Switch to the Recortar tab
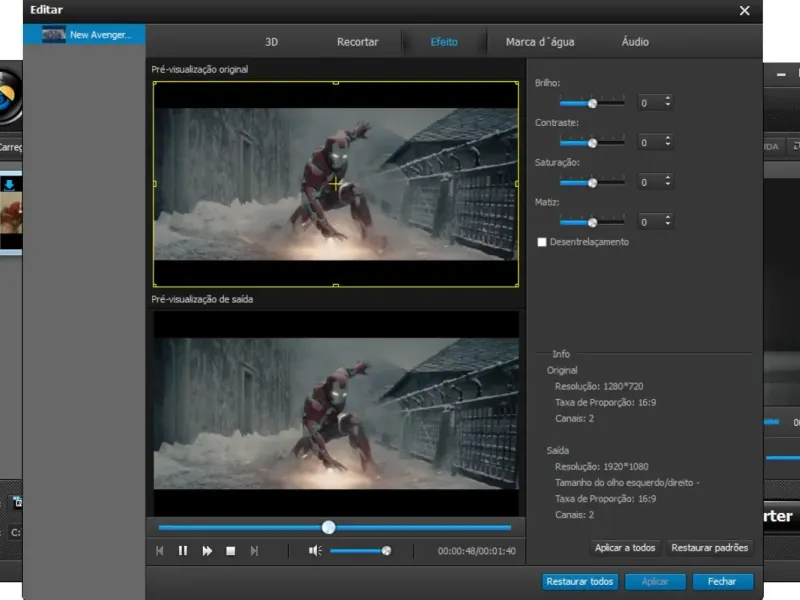 [x=357, y=42]
